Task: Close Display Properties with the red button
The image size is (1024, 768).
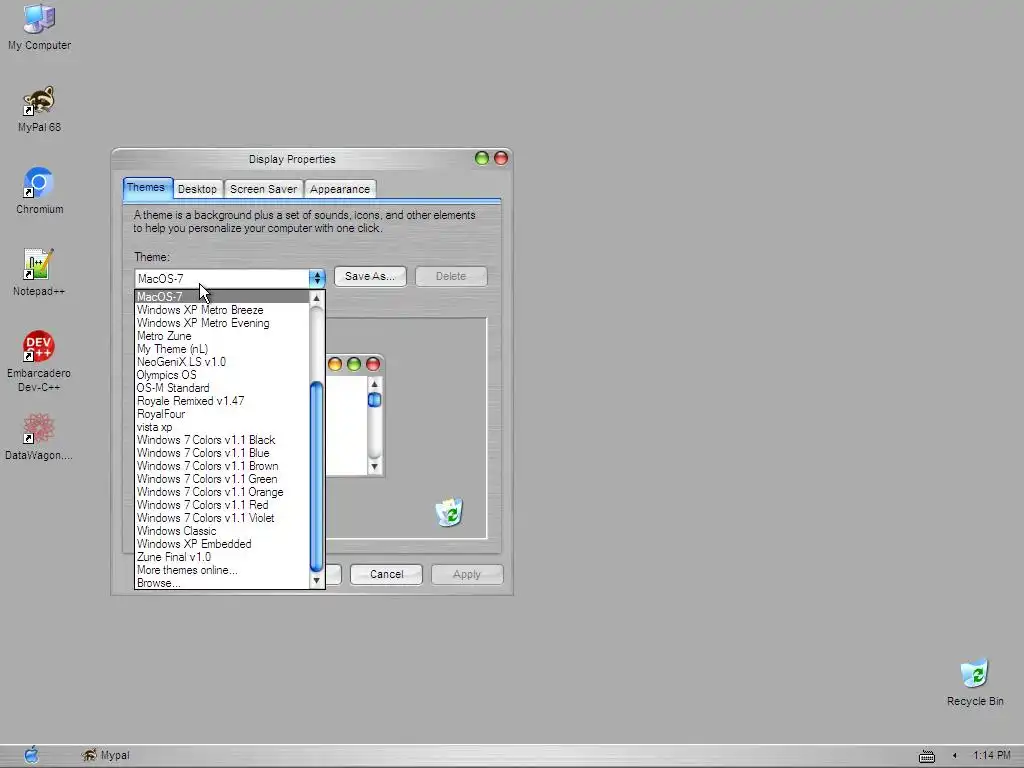Action: (501, 158)
